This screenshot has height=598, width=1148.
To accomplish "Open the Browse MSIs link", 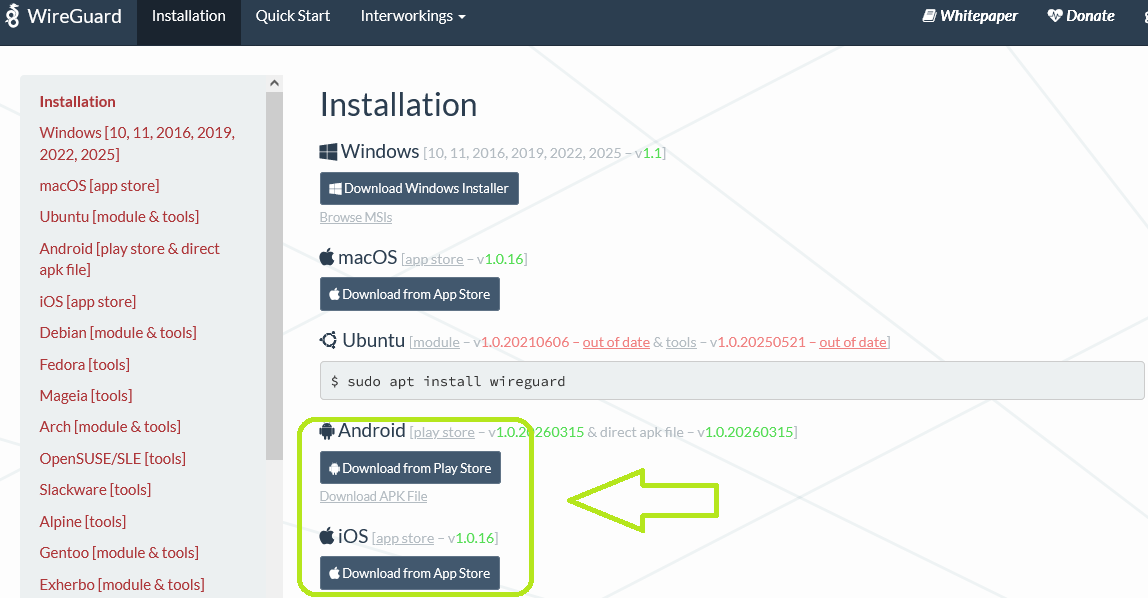I will [x=356, y=217].
